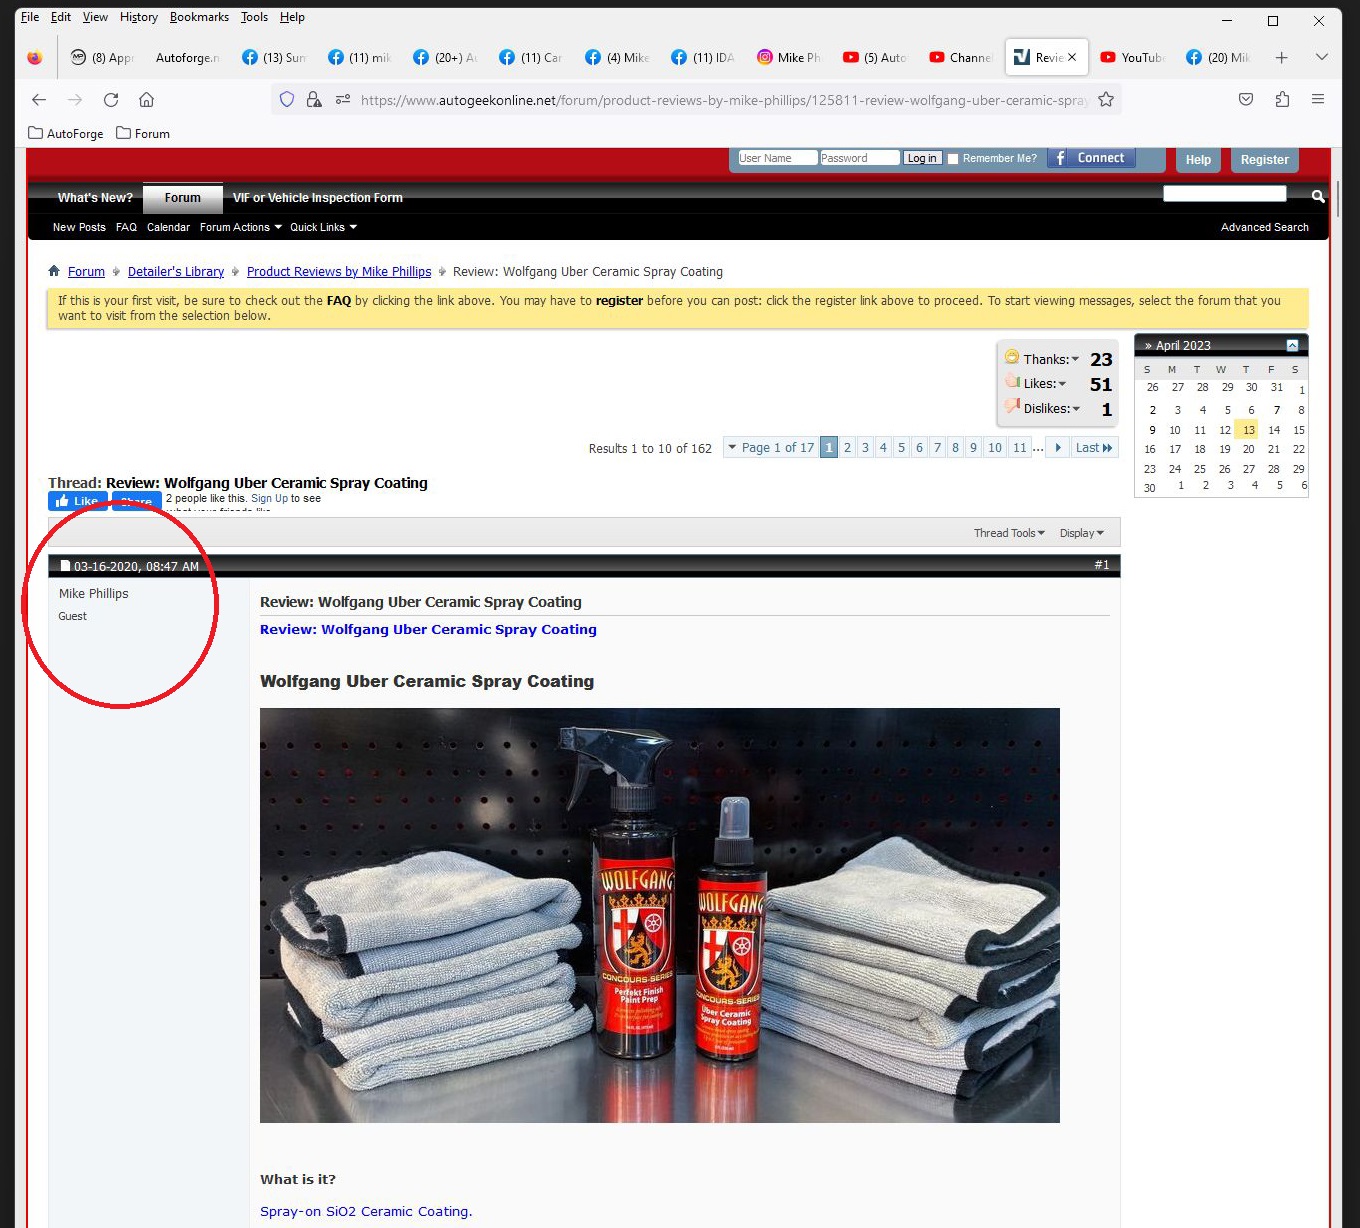The width and height of the screenshot is (1360, 1228).
Task: Open the AutoForge bookmarks folder
Action: [x=66, y=133]
